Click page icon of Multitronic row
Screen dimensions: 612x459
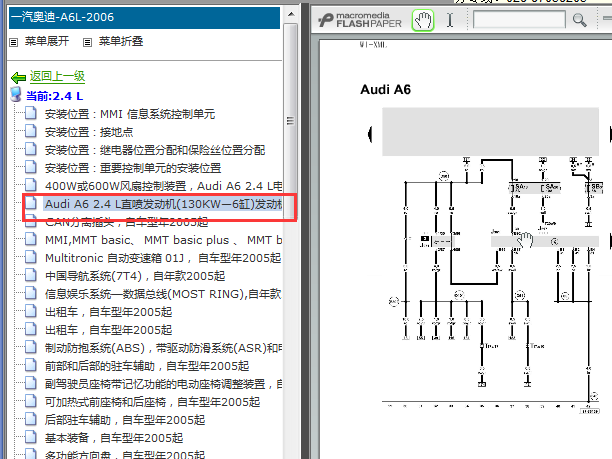31,256
